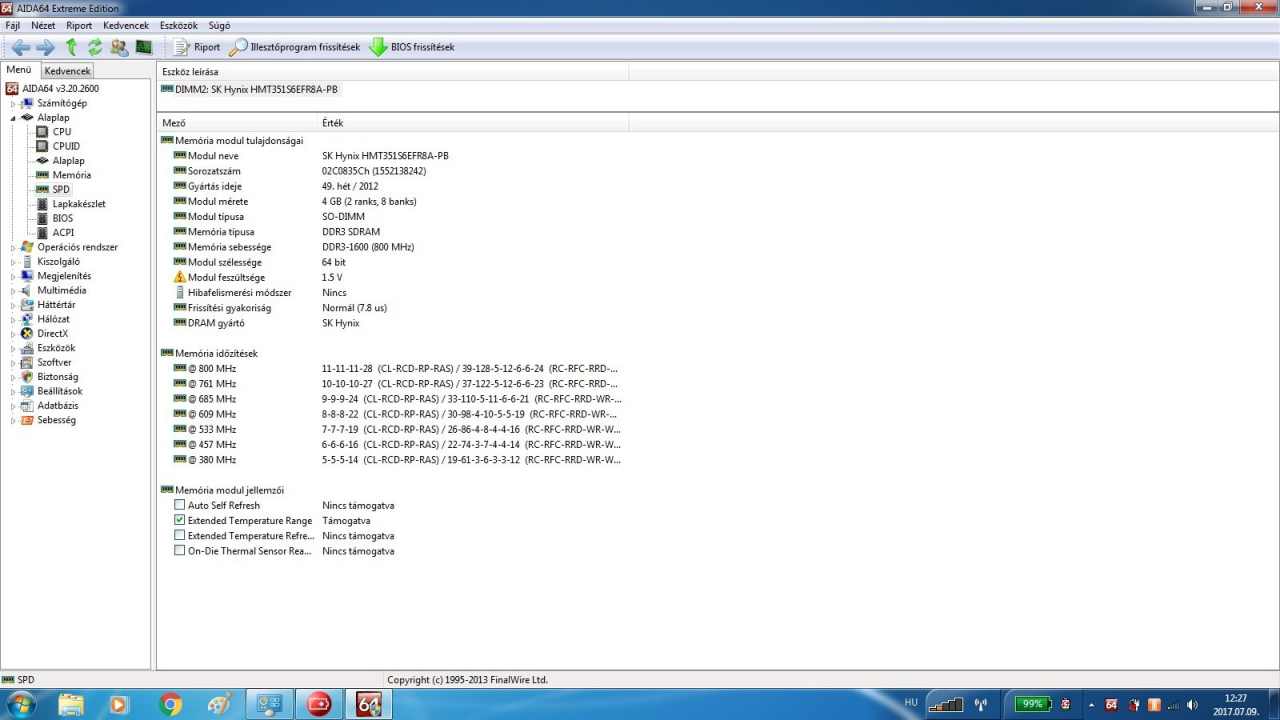Viewport: 1280px width, 720px height.
Task: Open Paint from the taskbar
Action: click(x=219, y=704)
